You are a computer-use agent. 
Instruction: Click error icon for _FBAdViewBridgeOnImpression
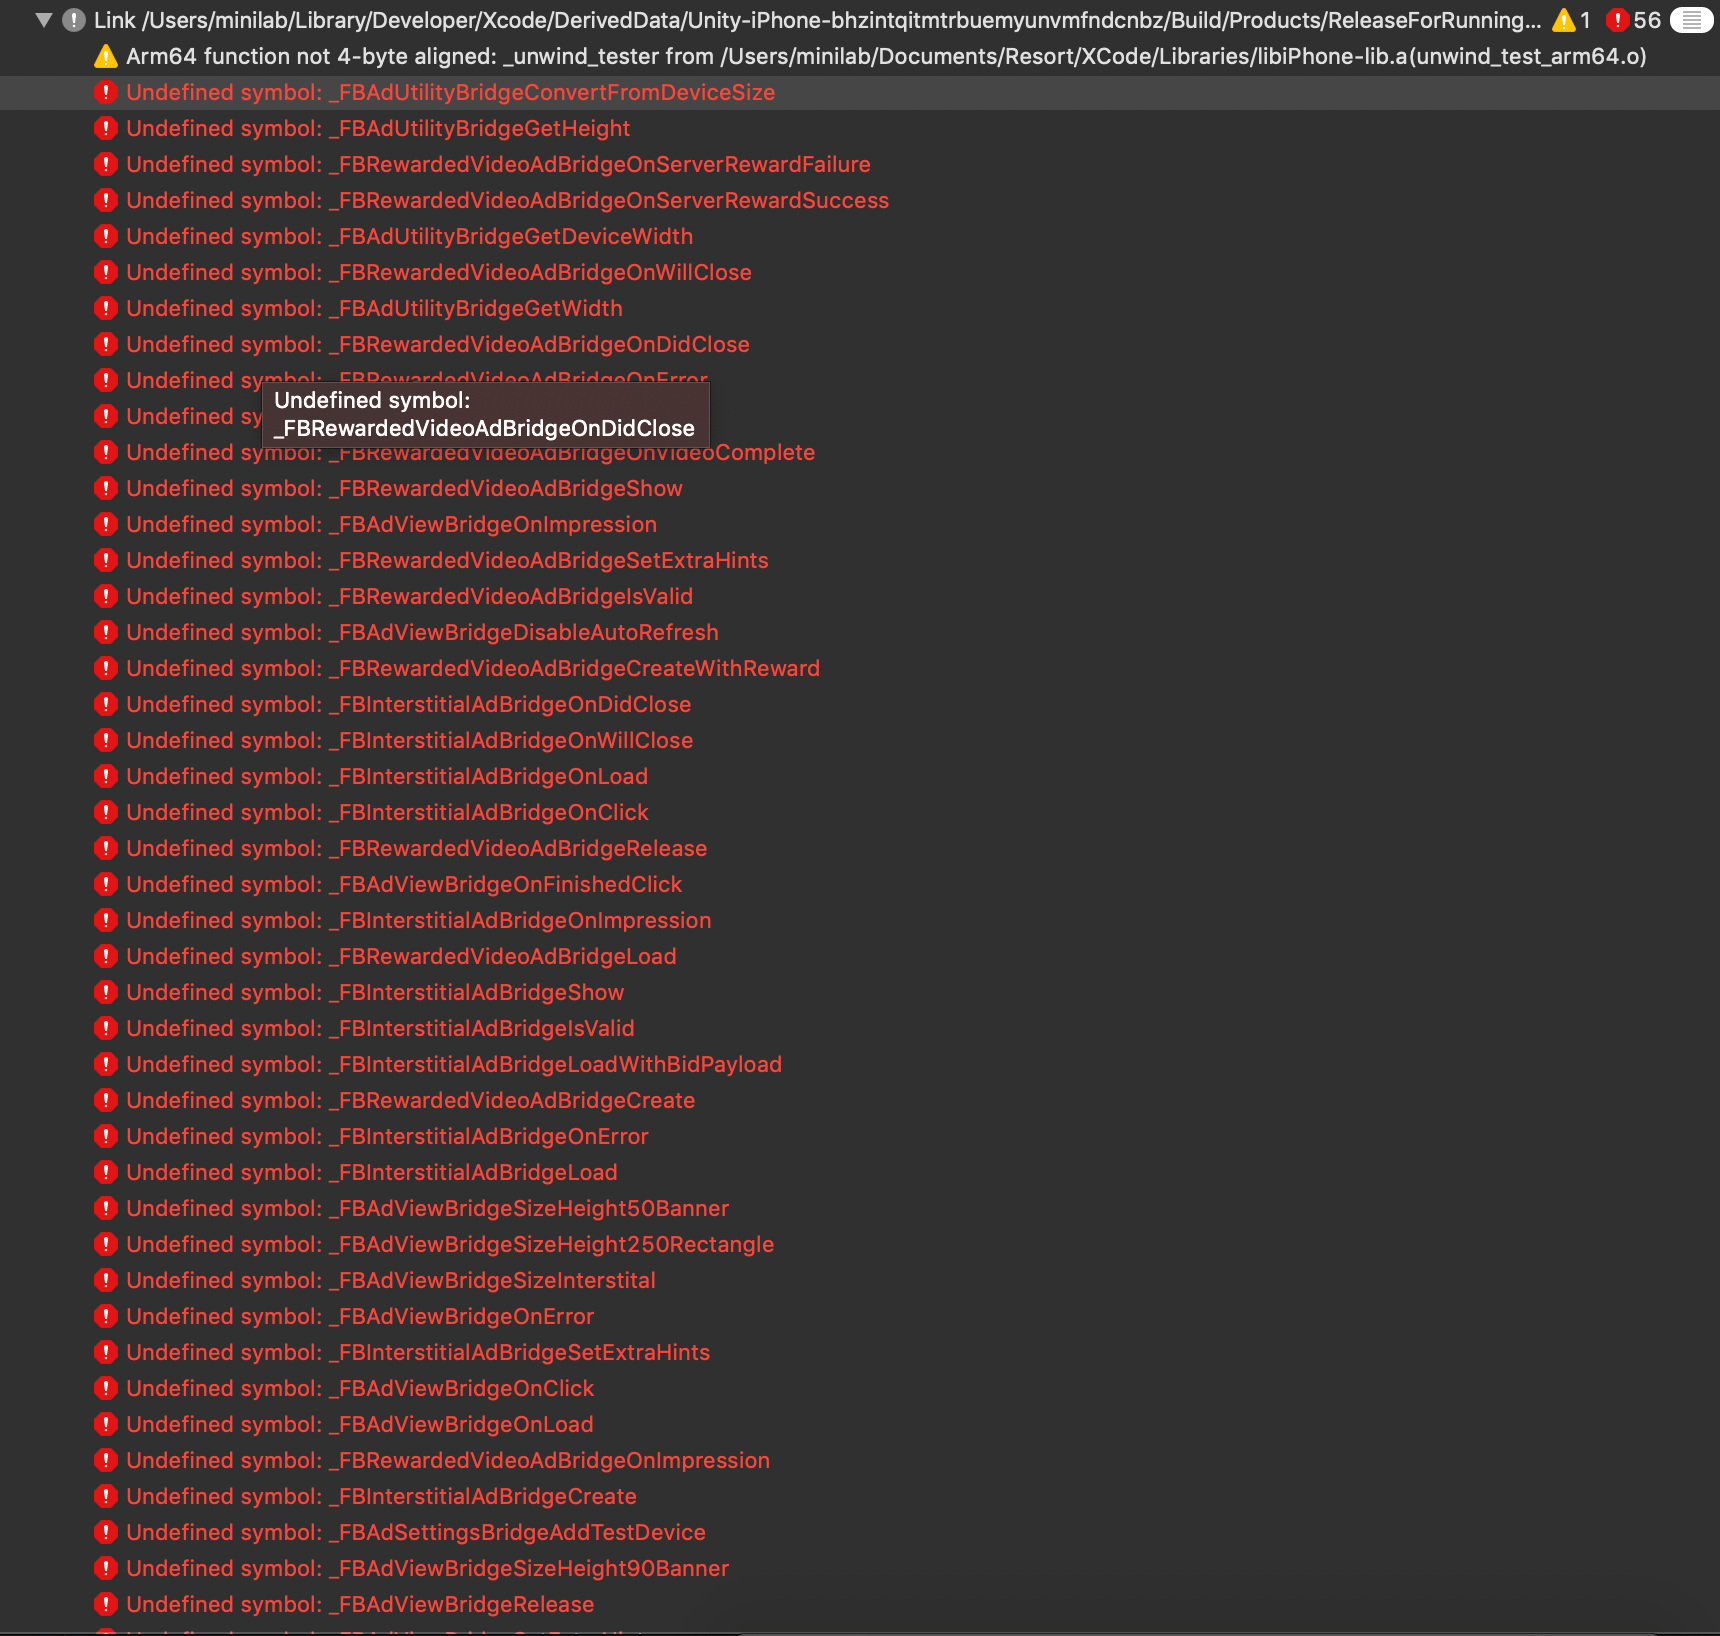coord(106,524)
